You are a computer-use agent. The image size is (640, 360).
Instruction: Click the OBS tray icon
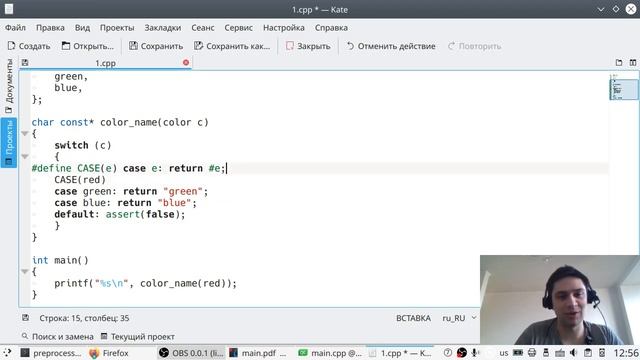462,353
